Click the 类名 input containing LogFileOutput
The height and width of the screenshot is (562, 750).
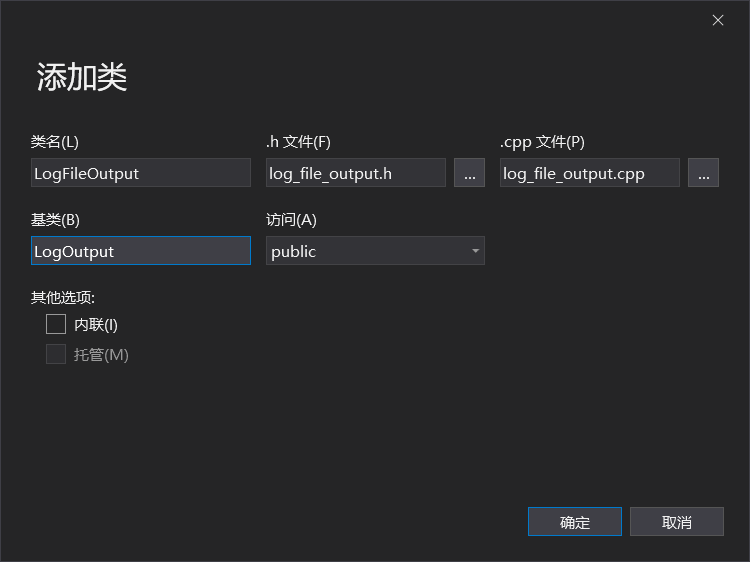[140, 173]
